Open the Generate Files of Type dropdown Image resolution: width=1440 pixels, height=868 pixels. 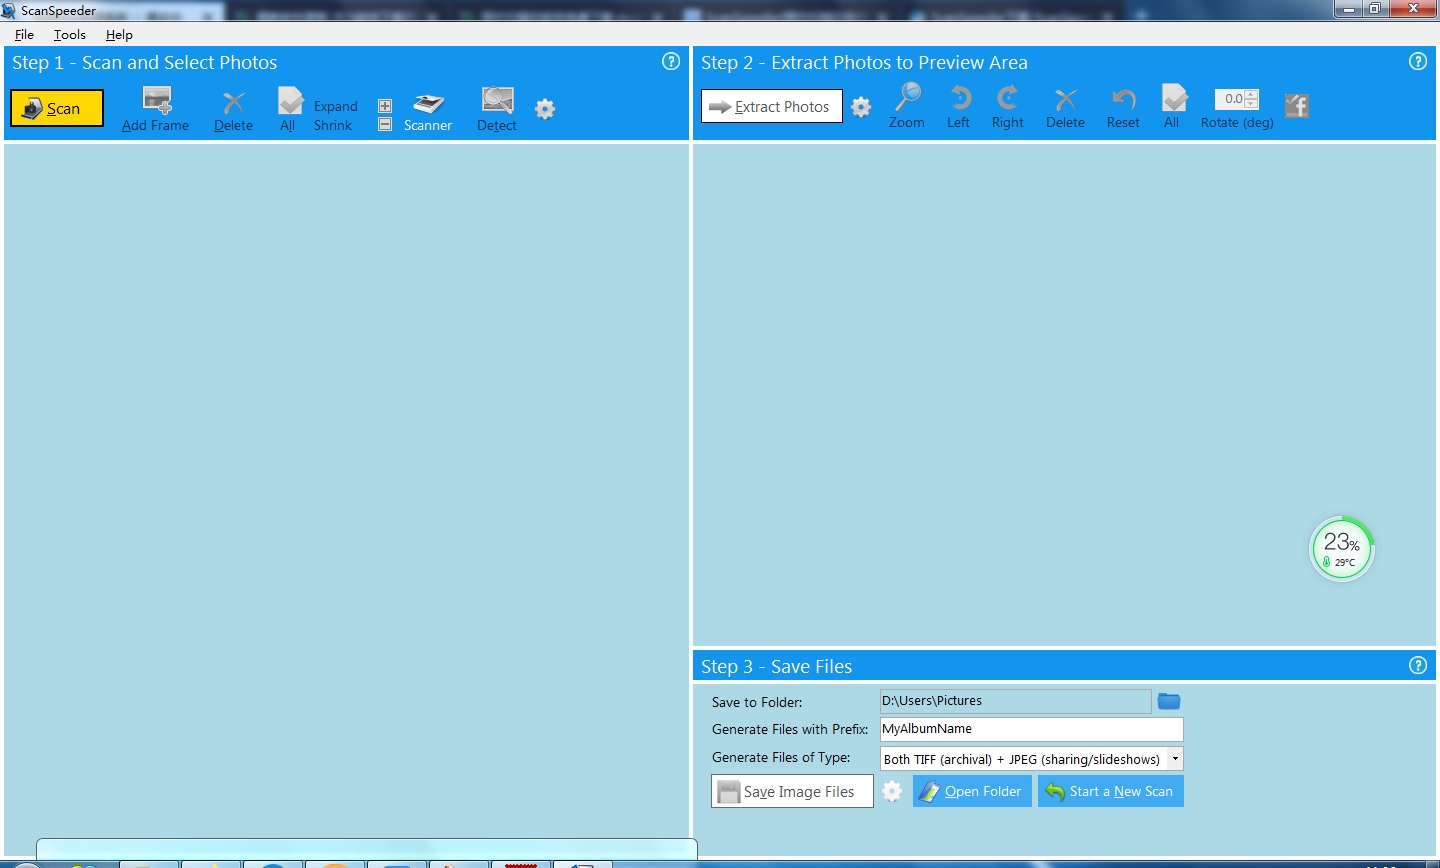point(1175,759)
